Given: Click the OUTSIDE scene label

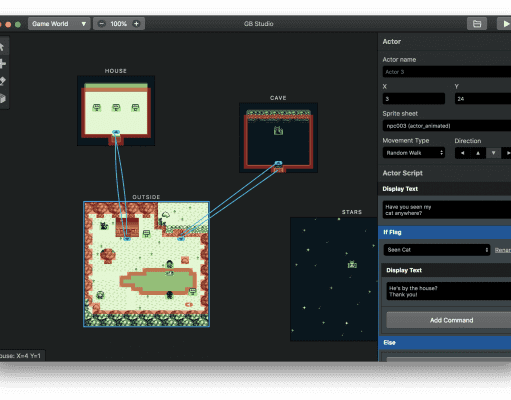Looking at the screenshot, I should tap(146, 197).
